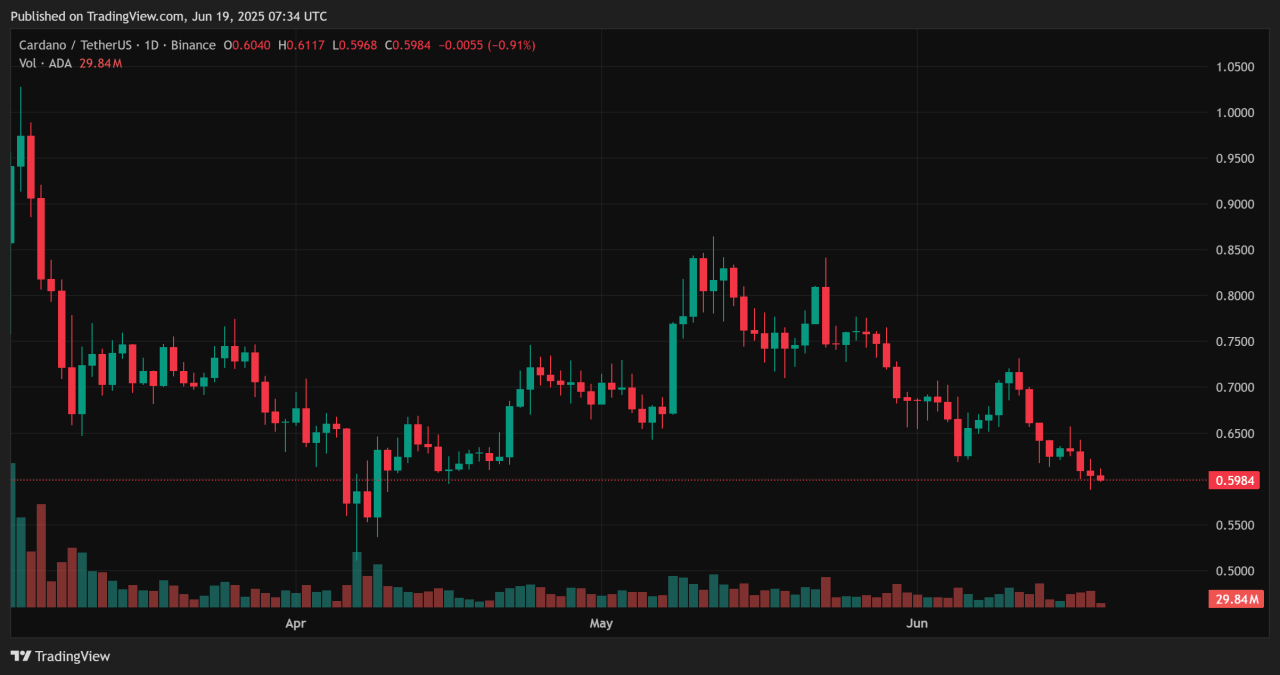
Task: Select the low value L0.5968
Action: click(357, 45)
